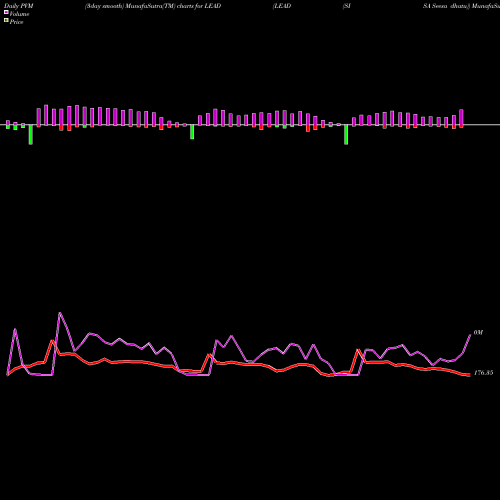500x500 pixels.
Task: Click the Volume legend color swatch
Action: tap(6, 12)
